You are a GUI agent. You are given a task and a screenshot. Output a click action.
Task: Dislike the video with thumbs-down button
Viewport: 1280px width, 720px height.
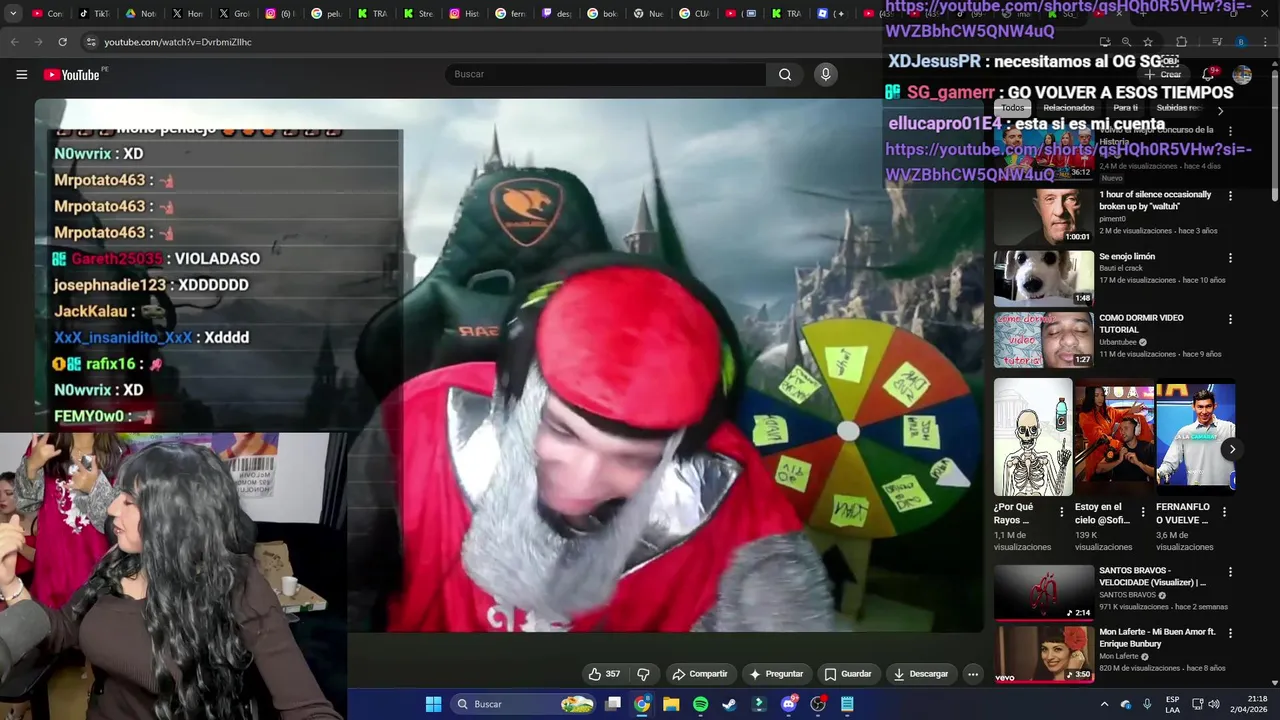[x=644, y=674]
